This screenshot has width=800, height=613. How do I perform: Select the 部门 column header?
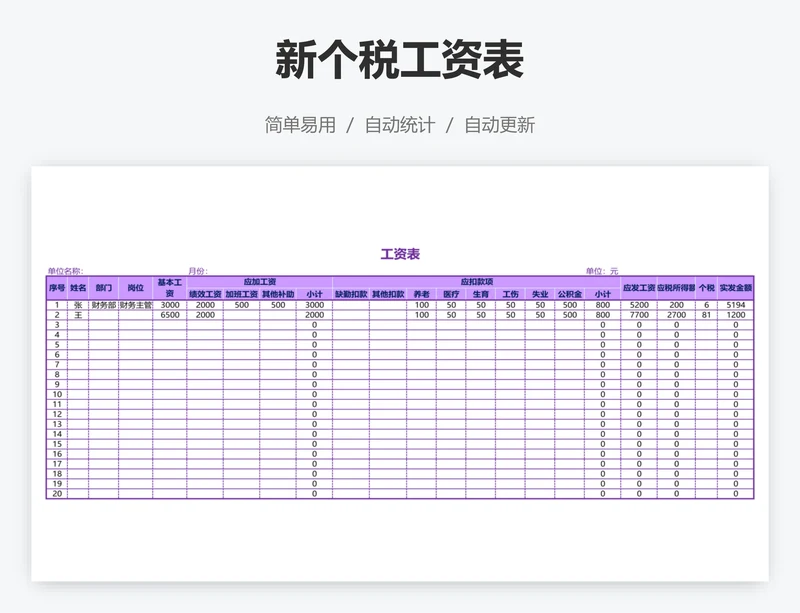click(104, 288)
